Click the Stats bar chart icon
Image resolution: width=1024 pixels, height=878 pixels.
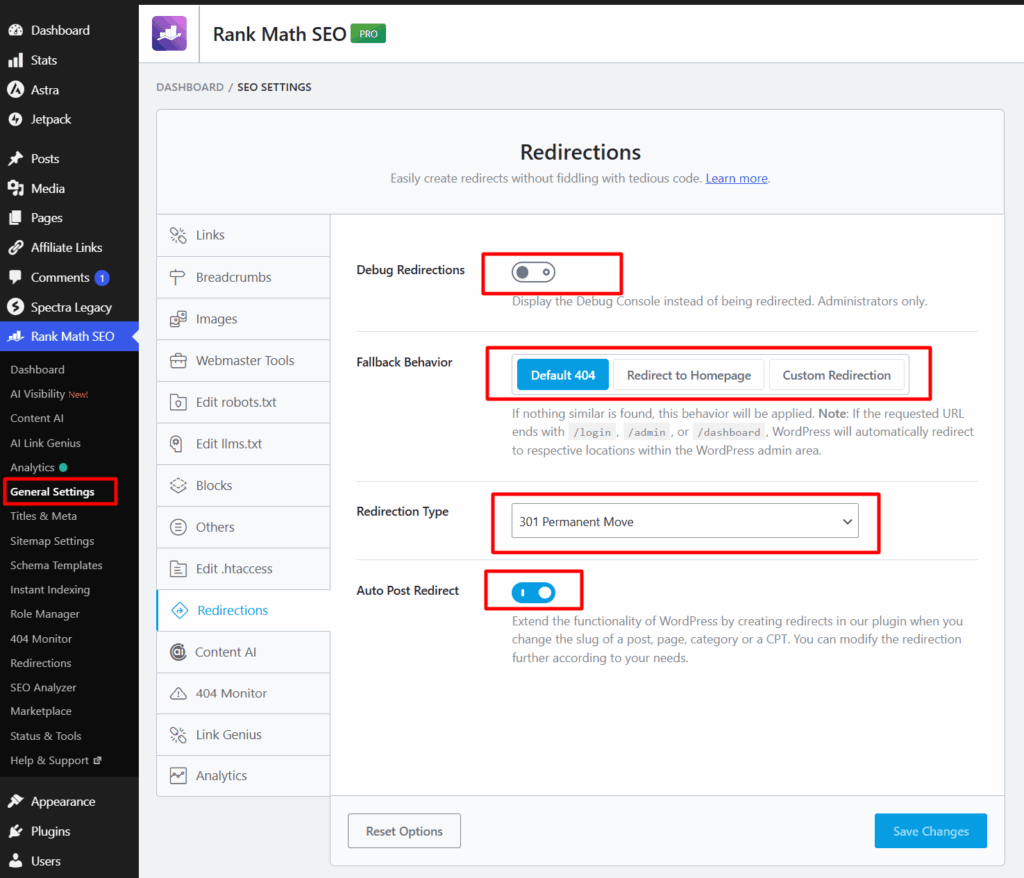[x=16, y=60]
